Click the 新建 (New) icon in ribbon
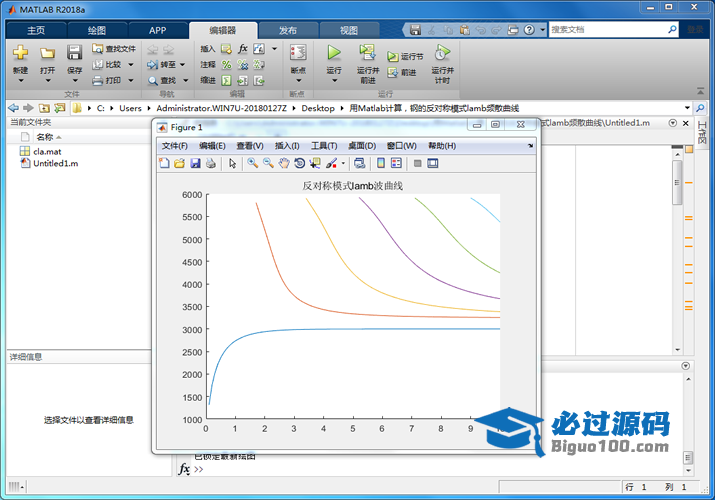The height and width of the screenshot is (500, 715). (x=20, y=52)
